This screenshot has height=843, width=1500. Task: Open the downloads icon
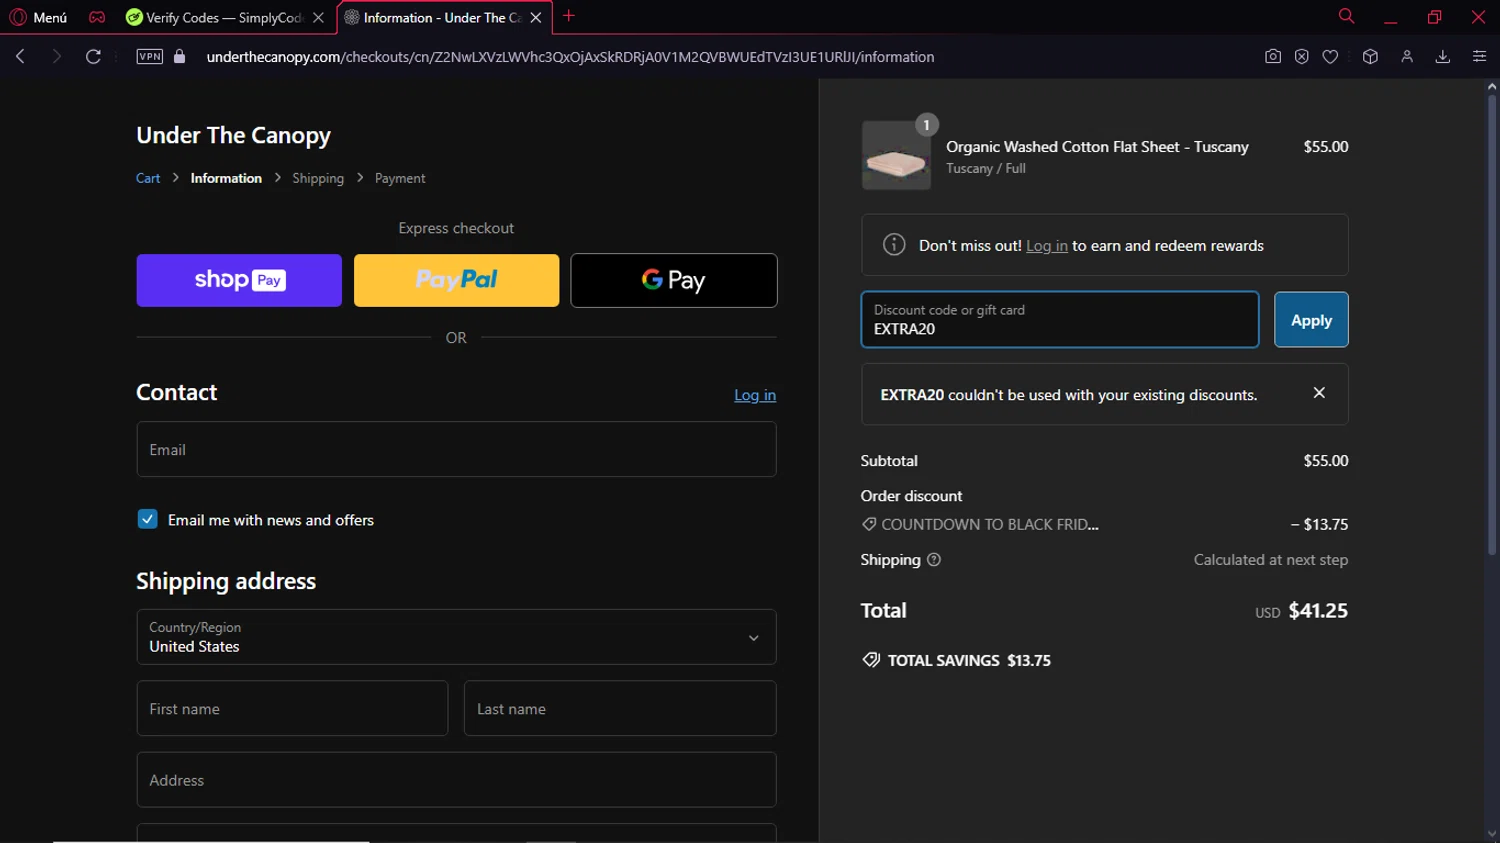[1443, 57]
